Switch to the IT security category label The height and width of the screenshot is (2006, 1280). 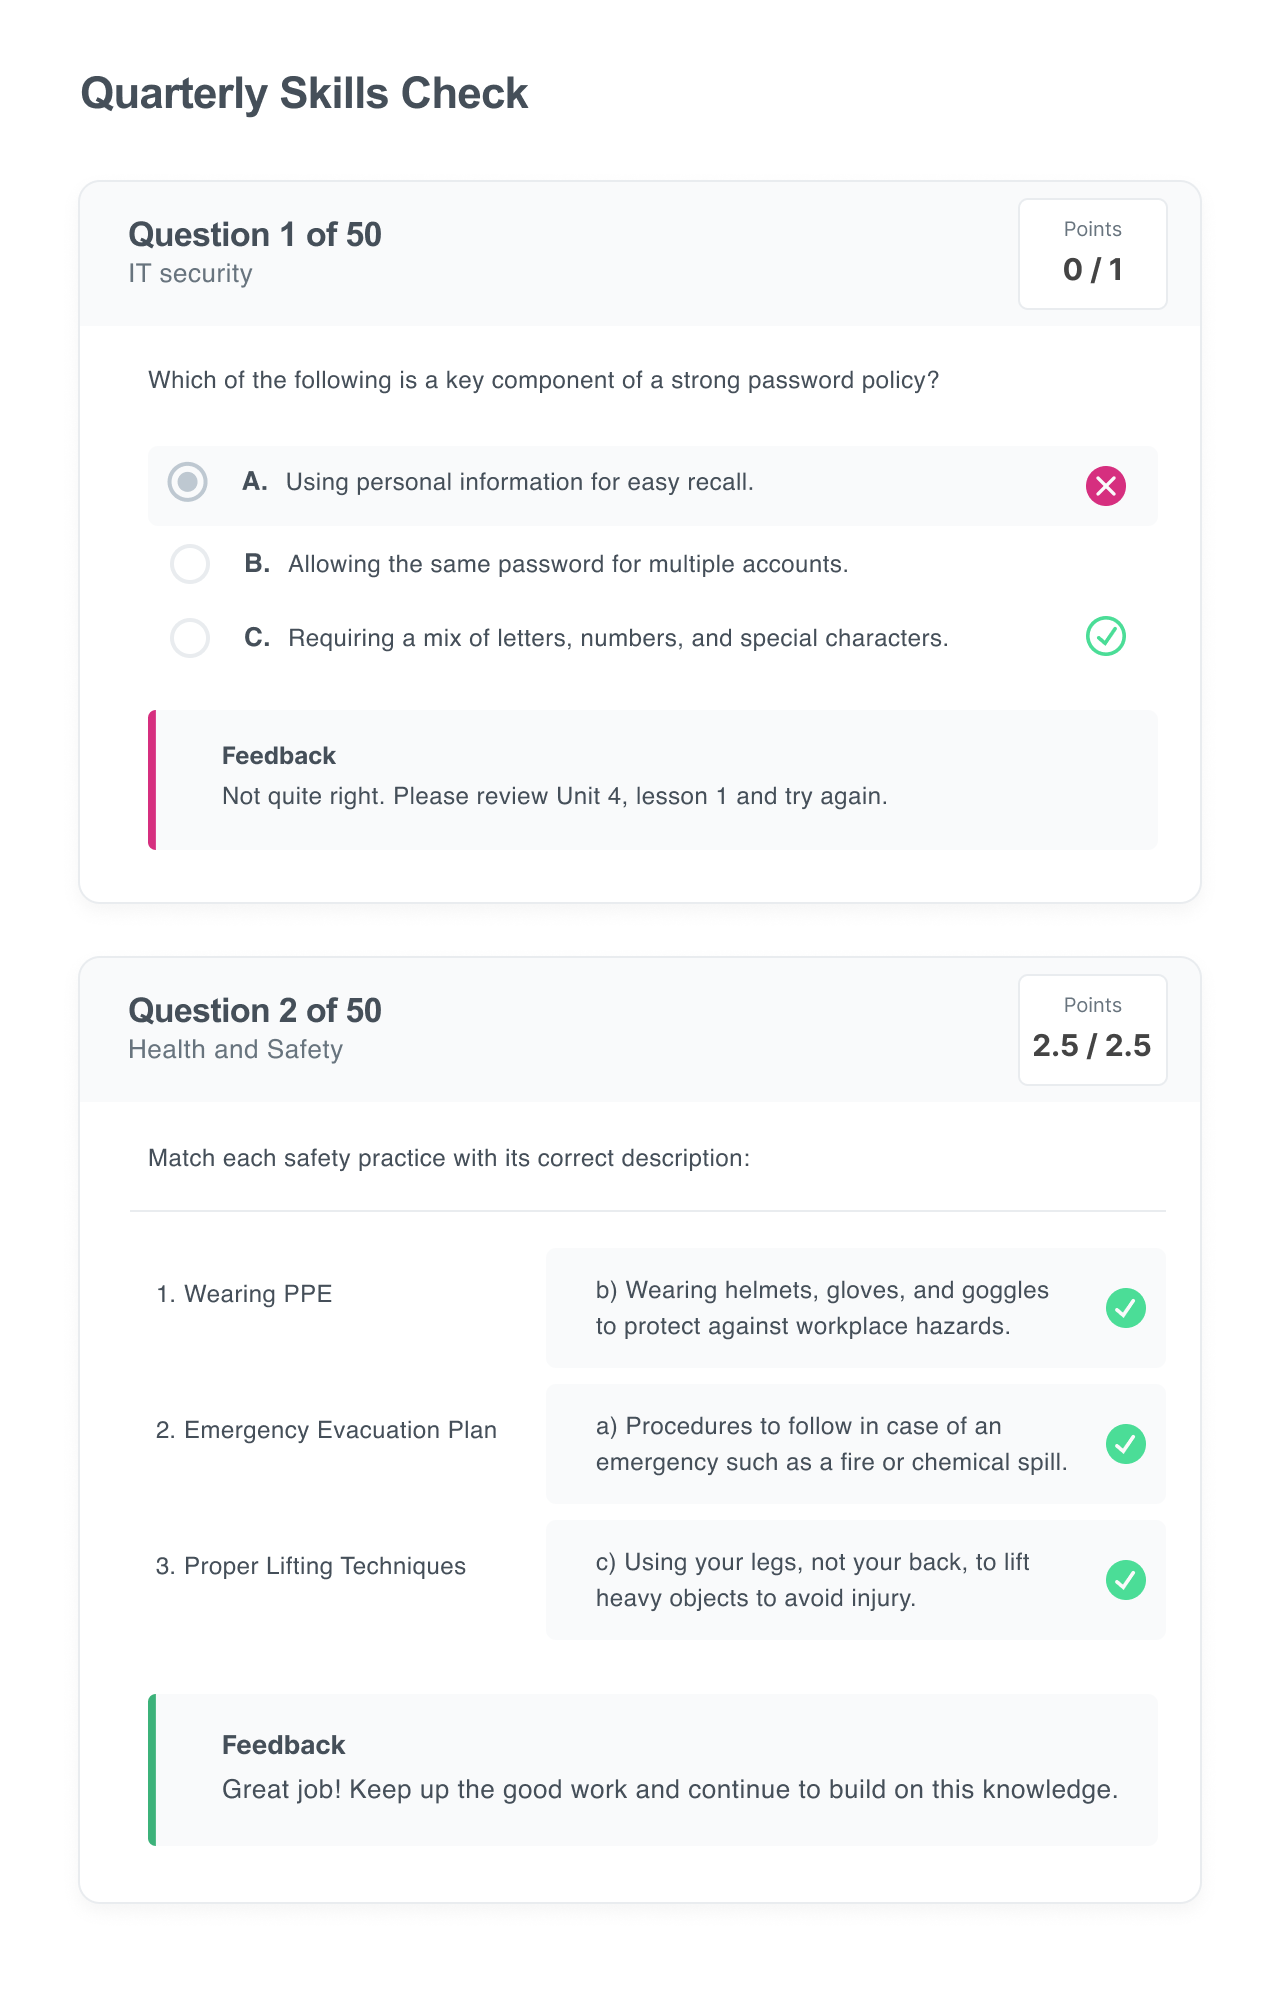[190, 273]
